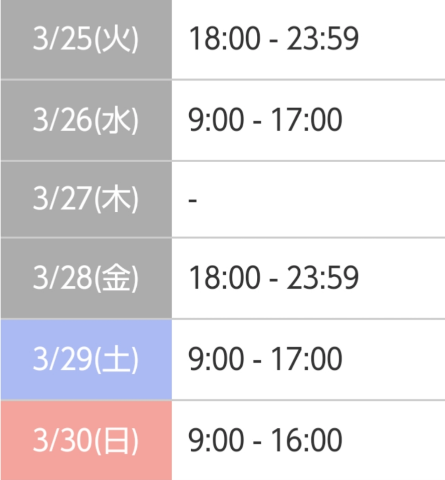Select the blue 3/29(土) Saturday cell
Viewport: 445px width, 480px height.
86,359
